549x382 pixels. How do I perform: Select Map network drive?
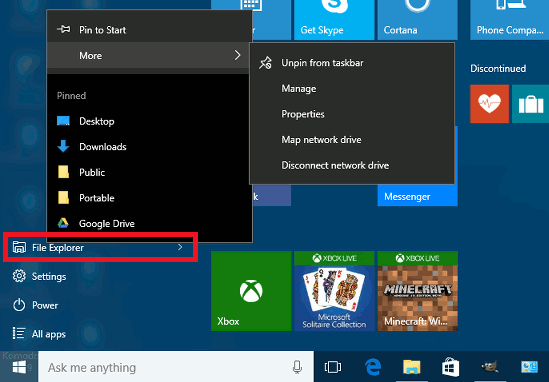pyautogui.click(x=352, y=140)
